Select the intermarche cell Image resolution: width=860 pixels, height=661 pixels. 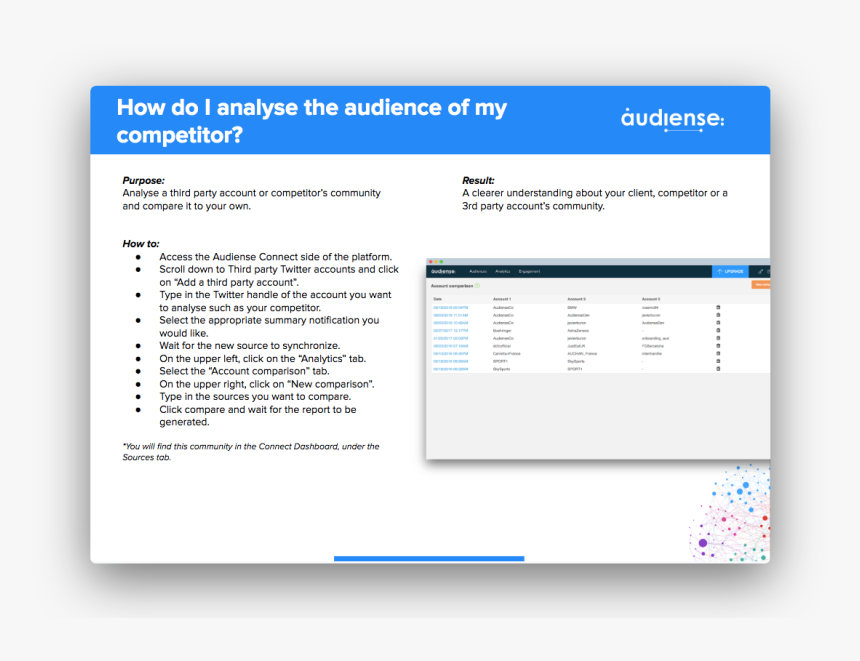point(652,354)
